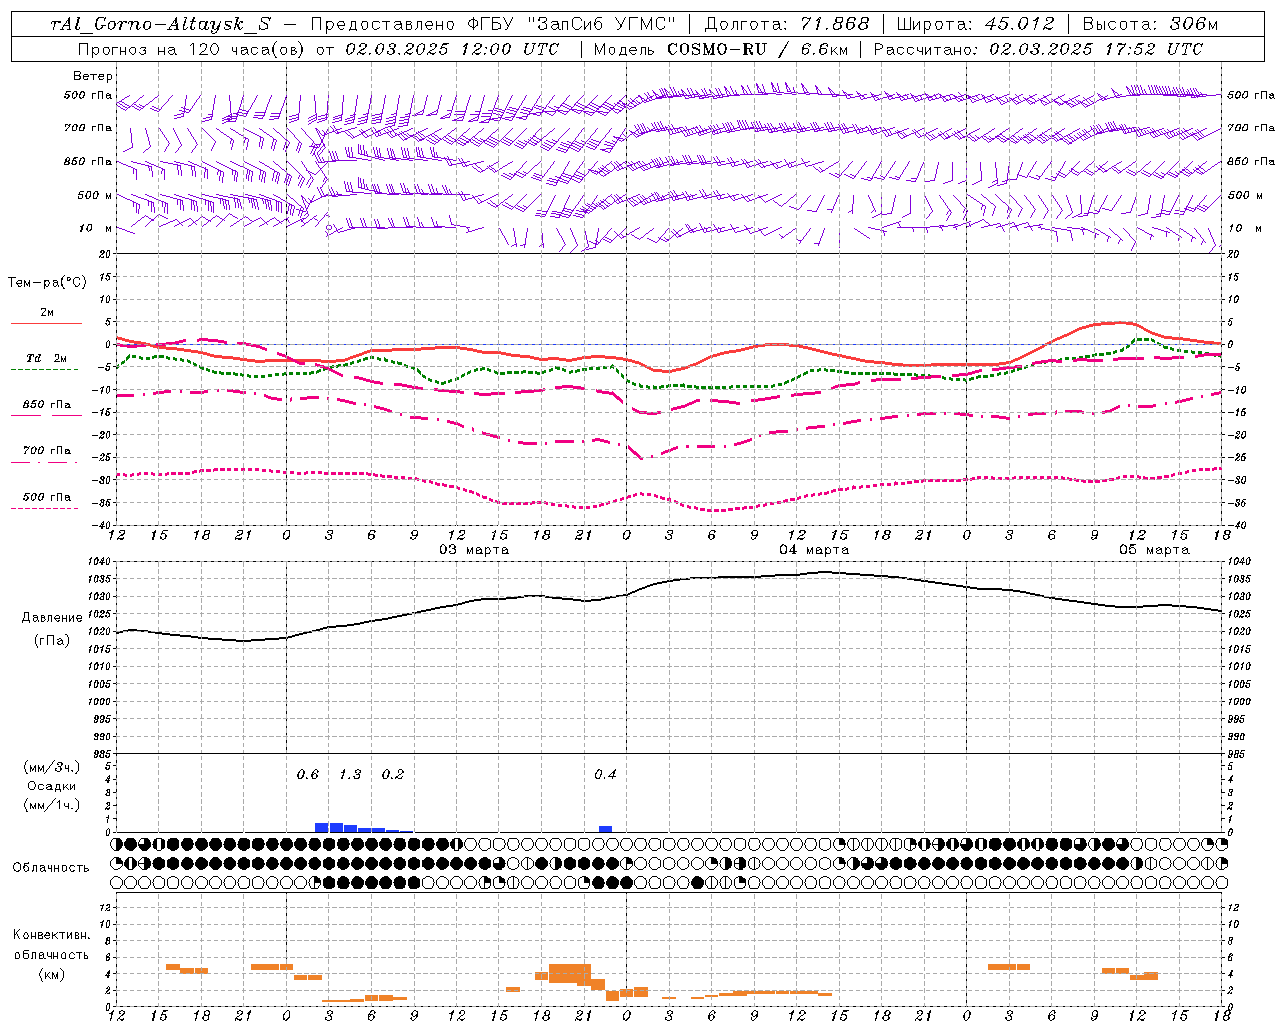Screen dimensions: 1280x1024
Task: Click the Осадки panel label
Action: coord(52,786)
